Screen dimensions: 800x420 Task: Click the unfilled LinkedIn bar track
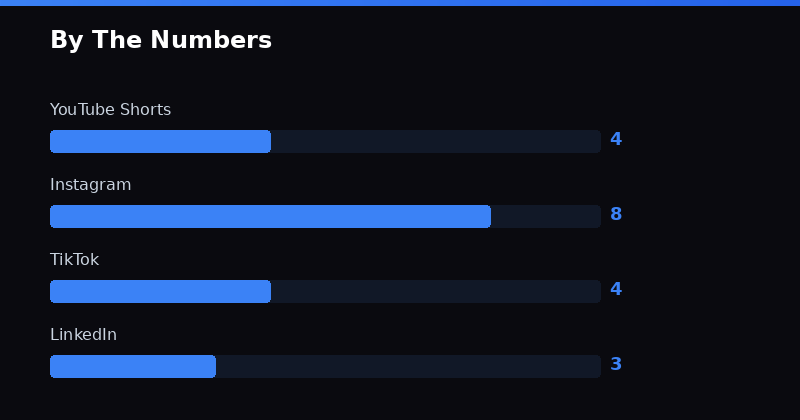click(x=408, y=366)
